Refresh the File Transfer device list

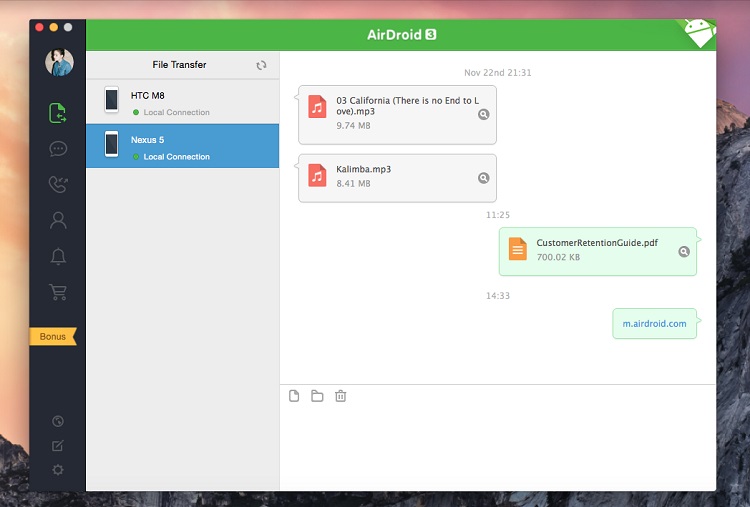[x=261, y=65]
